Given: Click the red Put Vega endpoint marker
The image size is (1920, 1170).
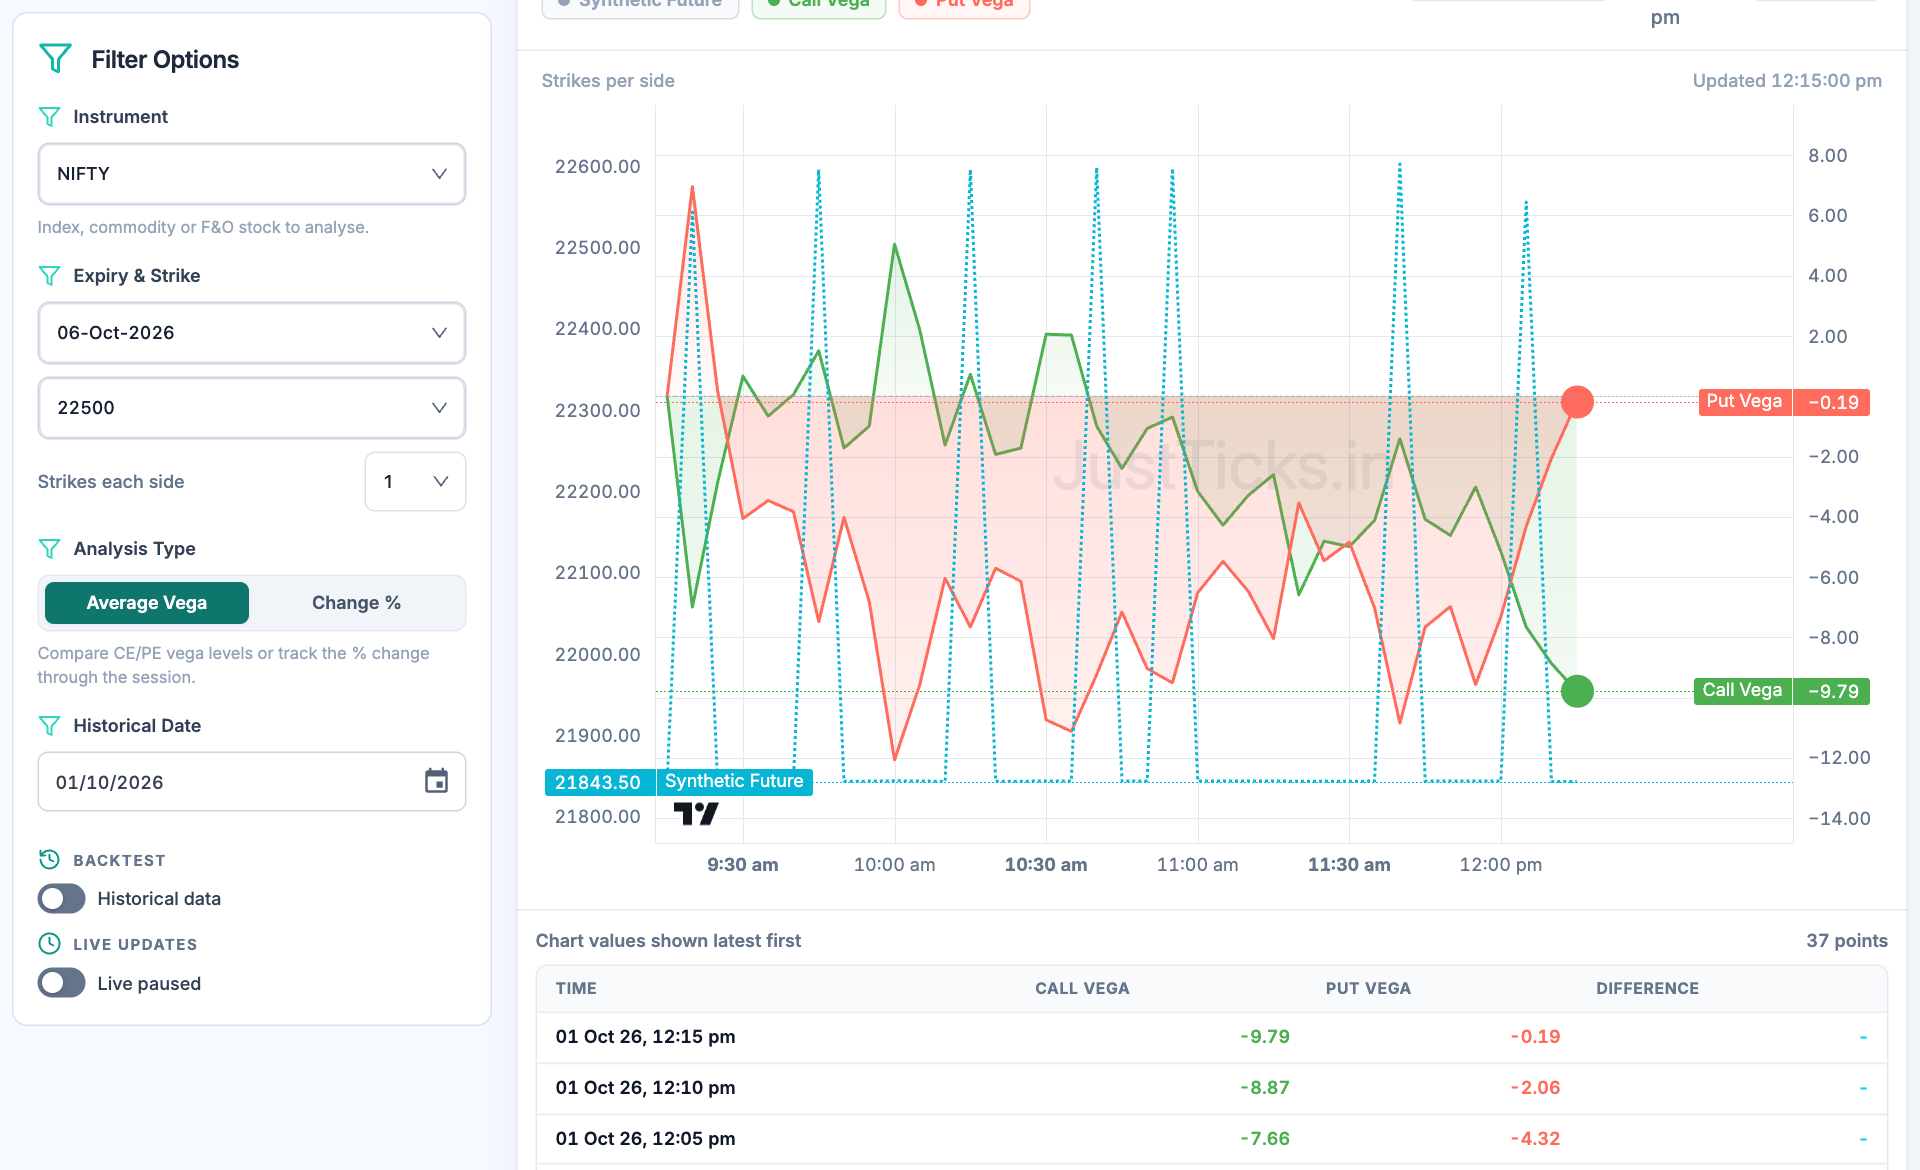Looking at the screenshot, I should 1577,402.
